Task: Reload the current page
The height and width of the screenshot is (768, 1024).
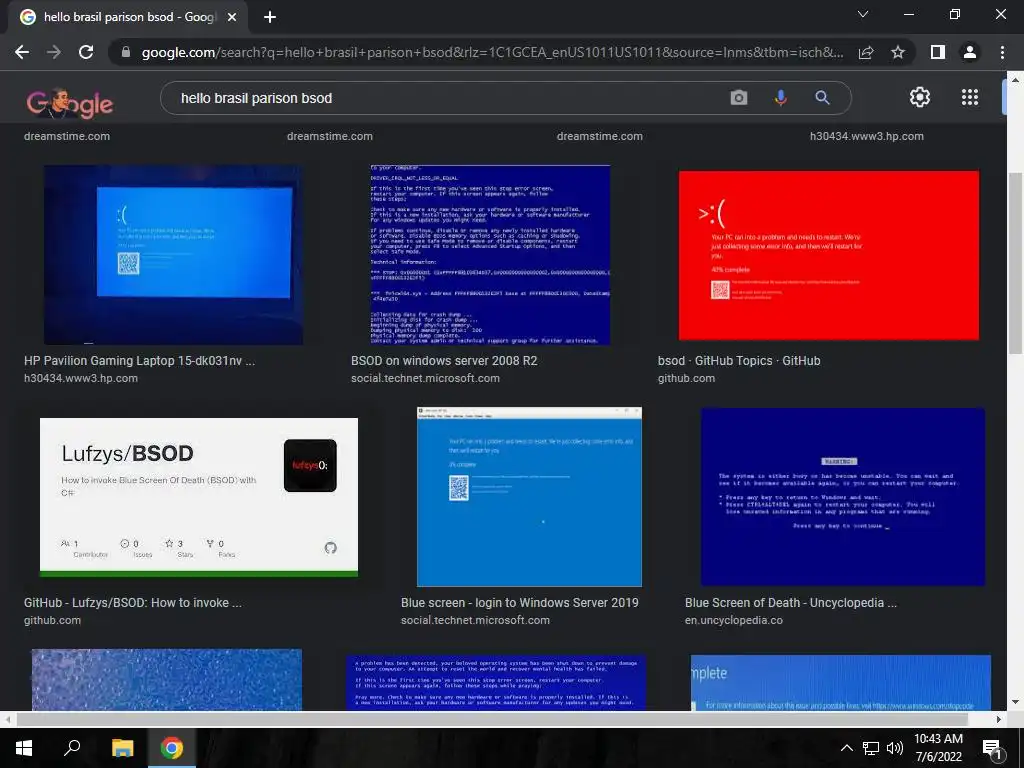Action: 86,52
